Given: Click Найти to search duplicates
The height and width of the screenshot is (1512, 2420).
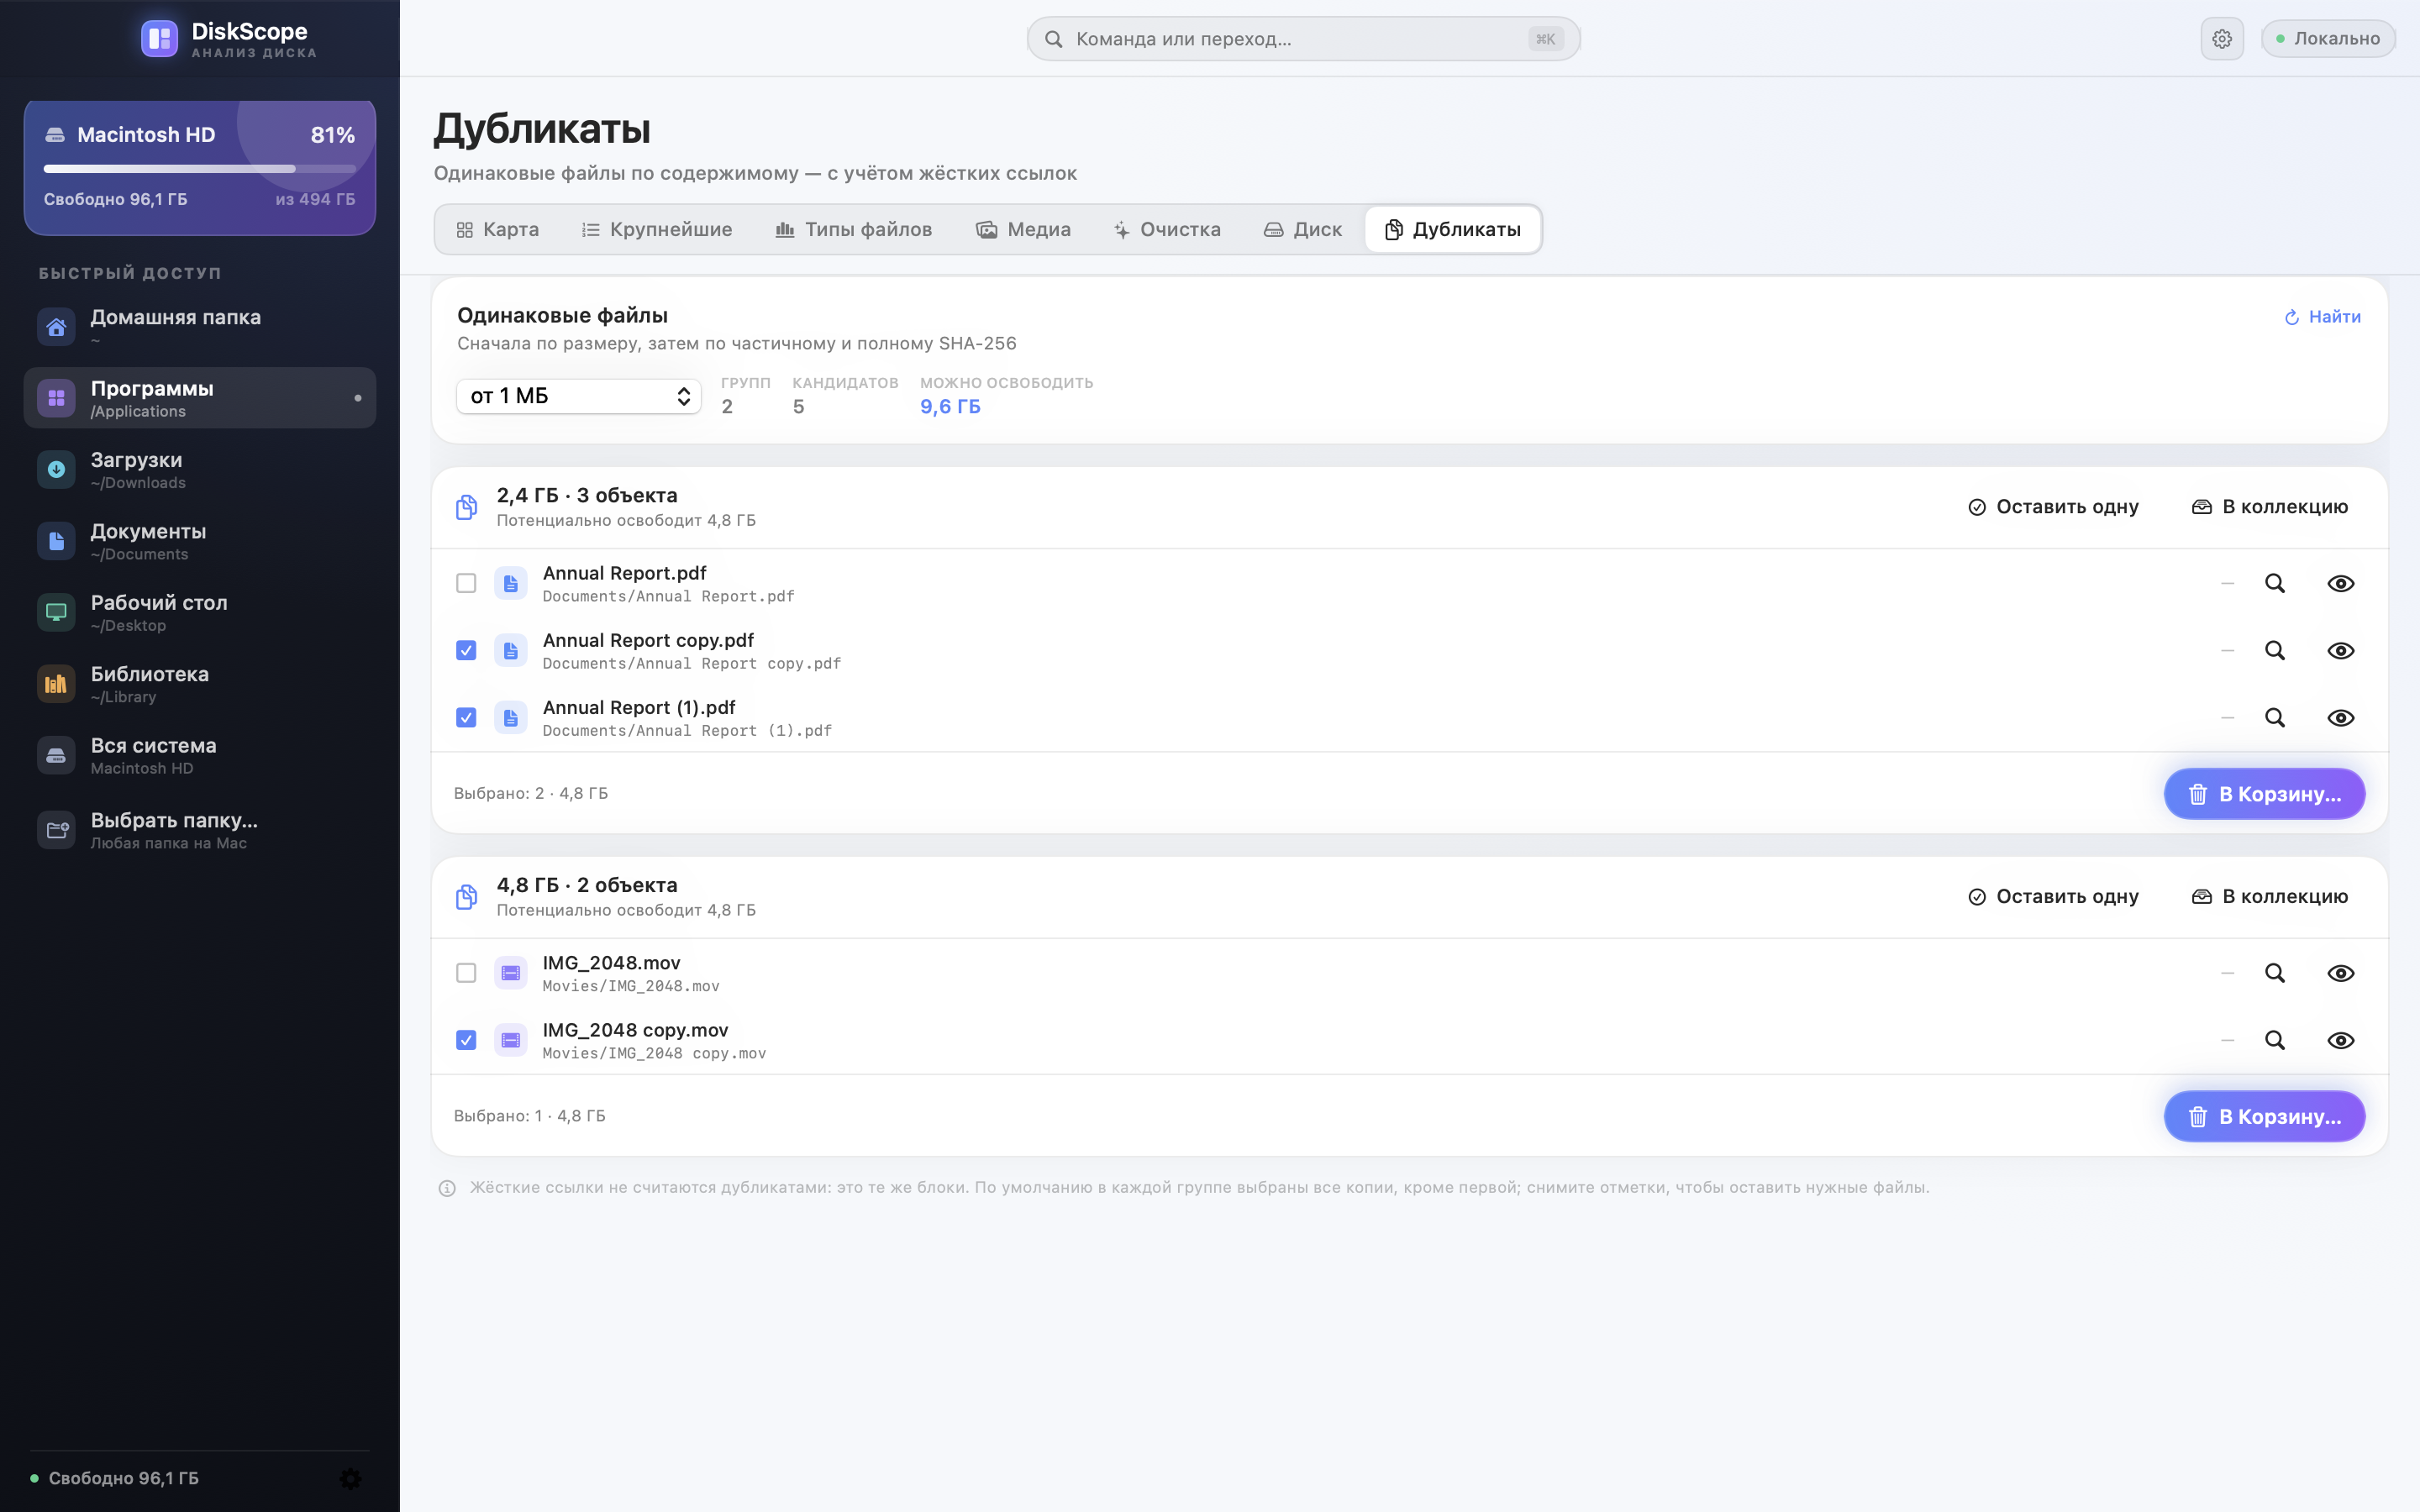Looking at the screenshot, I should click(x=2322, y=317).
